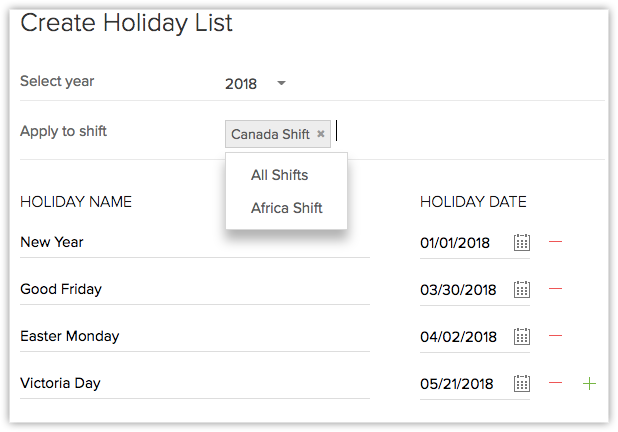
Task: Open calendar picker for Victoria Day date
Action: pos(521,383)
